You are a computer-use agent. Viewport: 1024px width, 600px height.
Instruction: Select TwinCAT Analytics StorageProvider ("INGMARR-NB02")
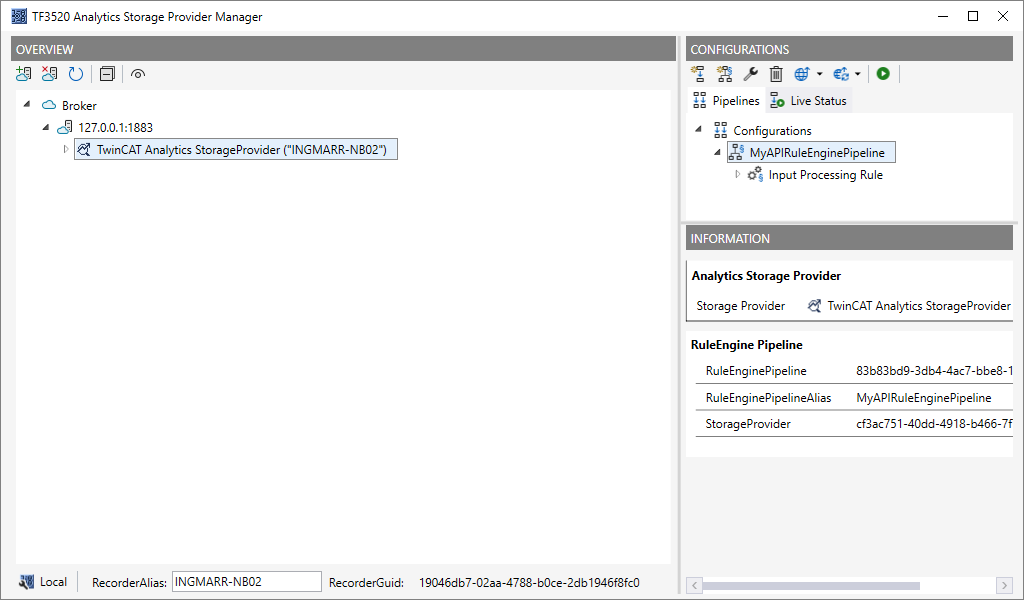[x=236, y=150]
